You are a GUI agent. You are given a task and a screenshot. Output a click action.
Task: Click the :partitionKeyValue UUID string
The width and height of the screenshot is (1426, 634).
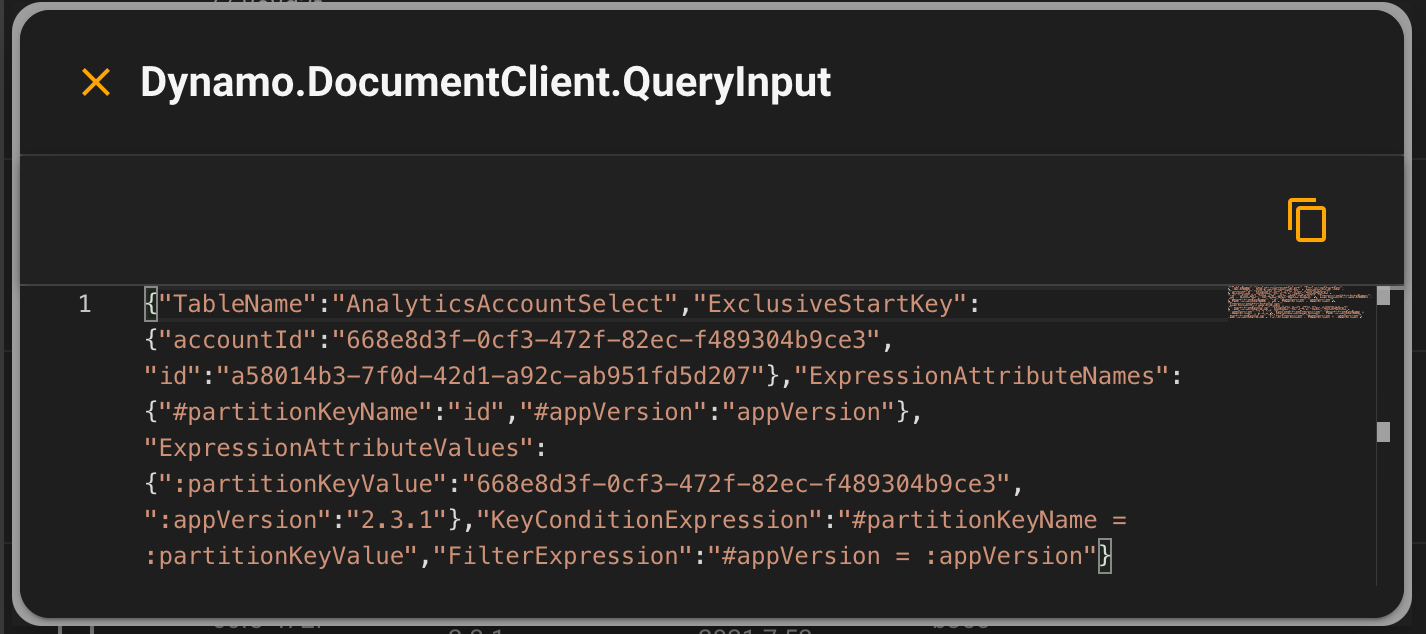click(x=736, y=484)
